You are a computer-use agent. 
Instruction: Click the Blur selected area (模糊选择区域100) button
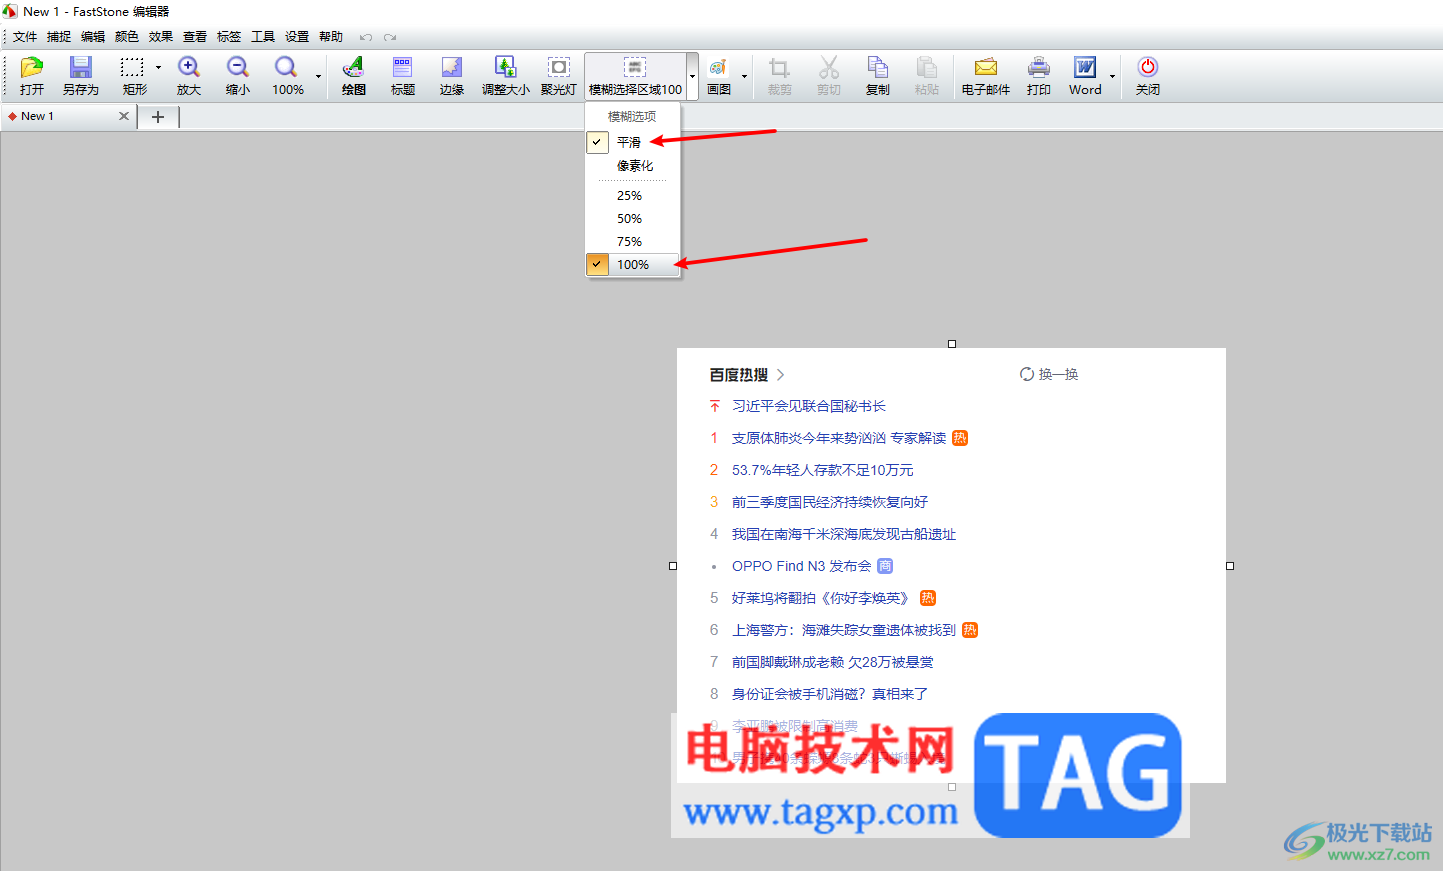(x=635, y=76)
